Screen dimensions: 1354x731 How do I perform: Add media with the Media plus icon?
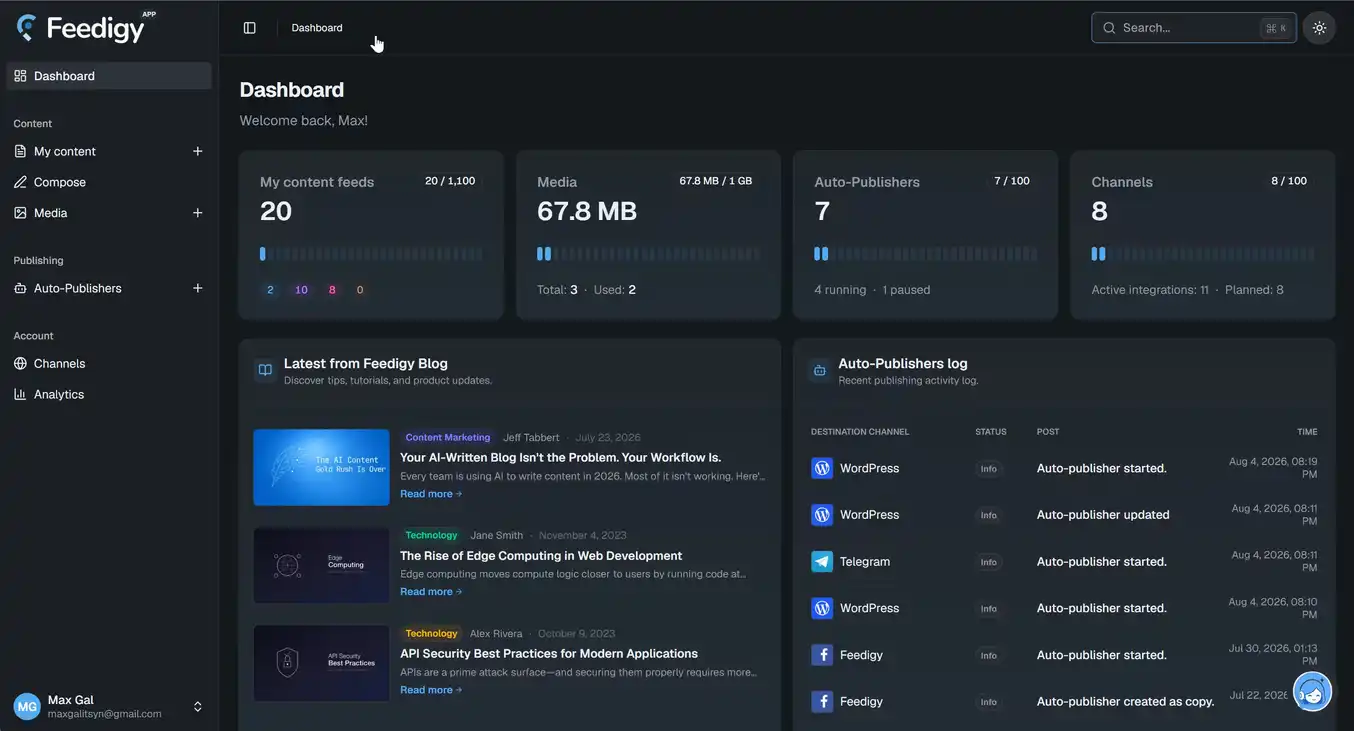(x=197, y=213)
